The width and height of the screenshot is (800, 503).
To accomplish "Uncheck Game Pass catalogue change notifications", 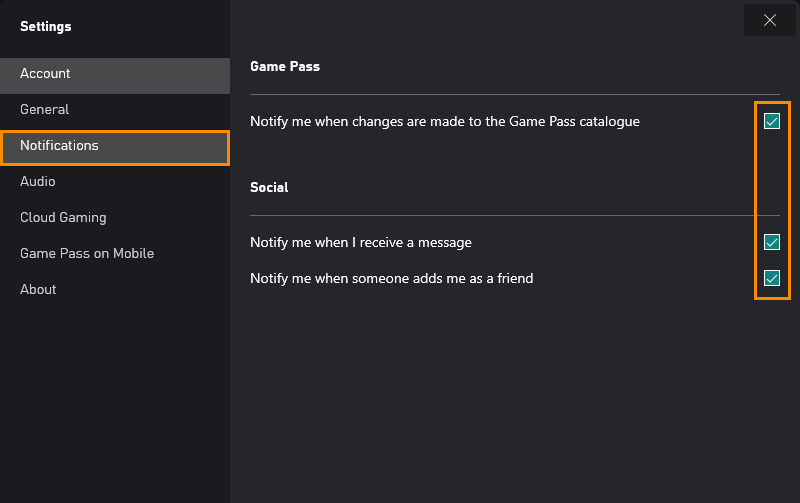I will click(x=771, y=121).
